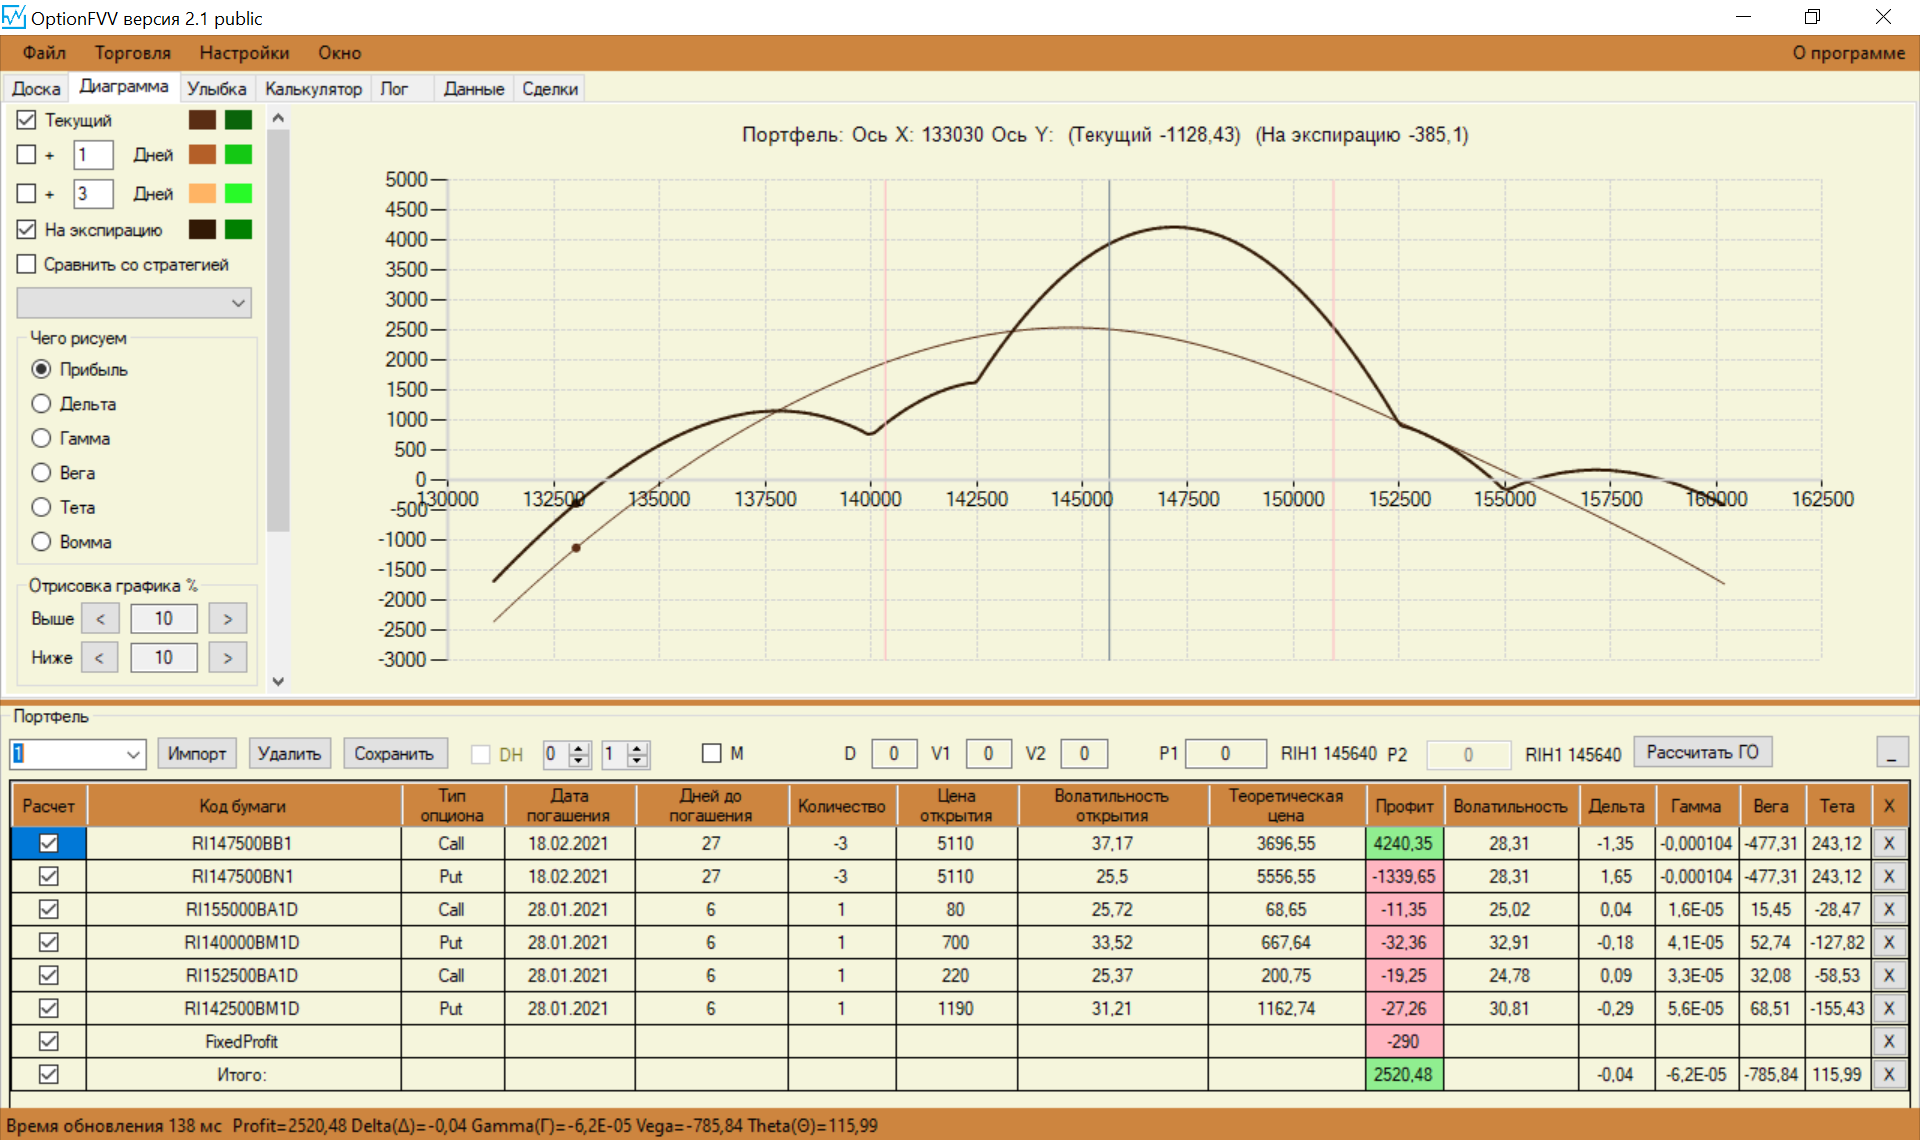Viewport: 1920px width, 1140px height.
Task: Open the Торговля menu
Action: click(132, 53)
